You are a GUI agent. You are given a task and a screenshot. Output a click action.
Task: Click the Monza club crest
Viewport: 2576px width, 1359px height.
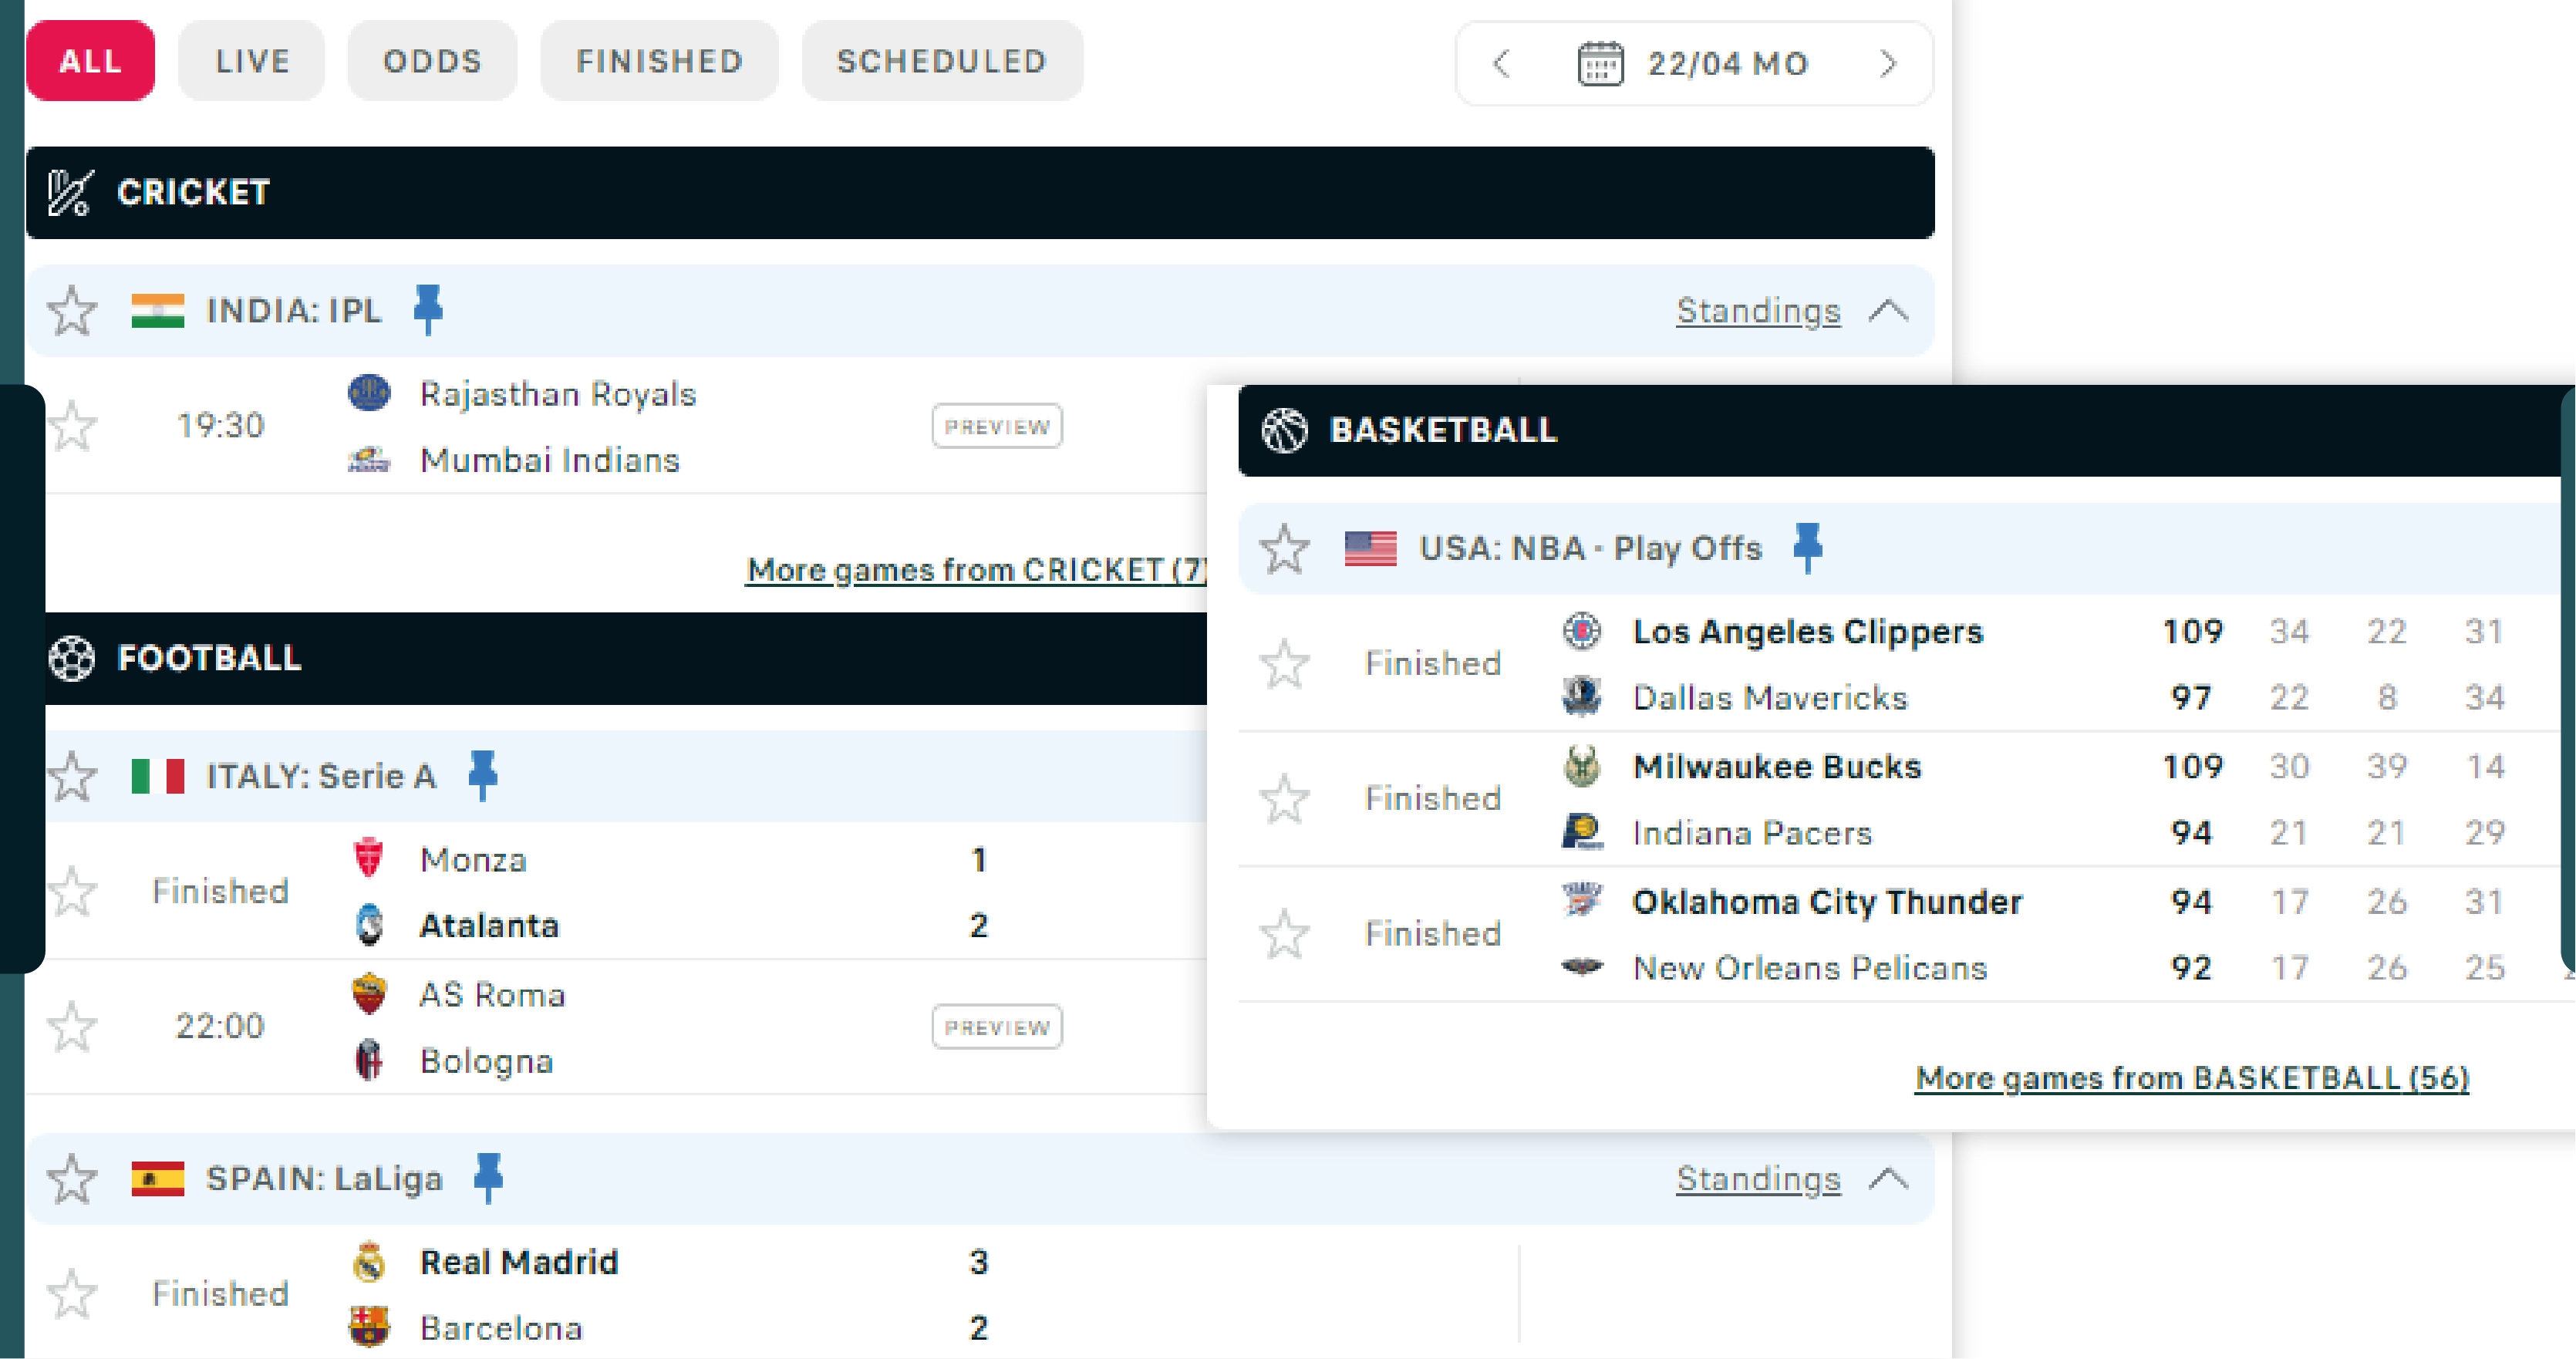pos(369,858)
